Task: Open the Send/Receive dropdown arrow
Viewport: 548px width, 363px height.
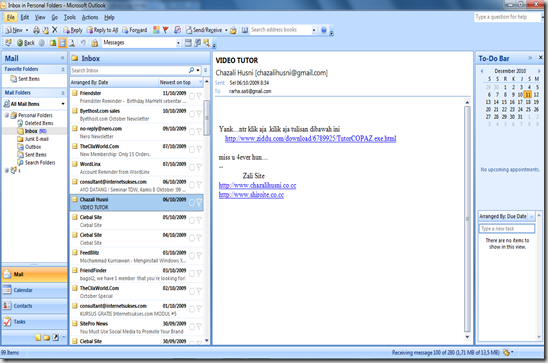Action: point(226,30)
